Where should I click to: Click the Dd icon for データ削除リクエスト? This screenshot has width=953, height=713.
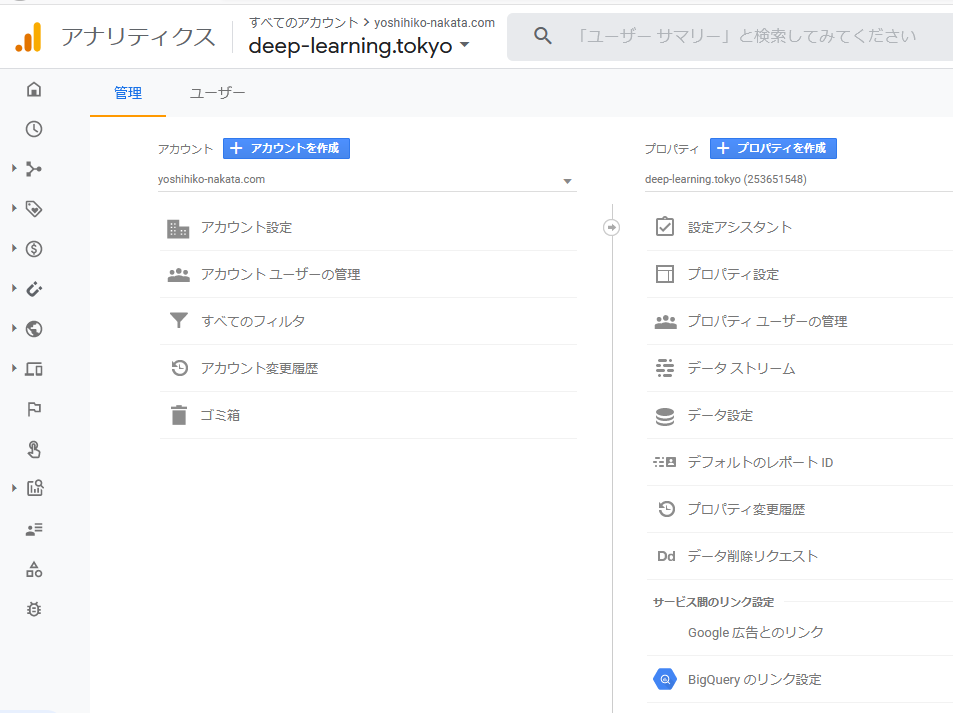pos(666,556)
